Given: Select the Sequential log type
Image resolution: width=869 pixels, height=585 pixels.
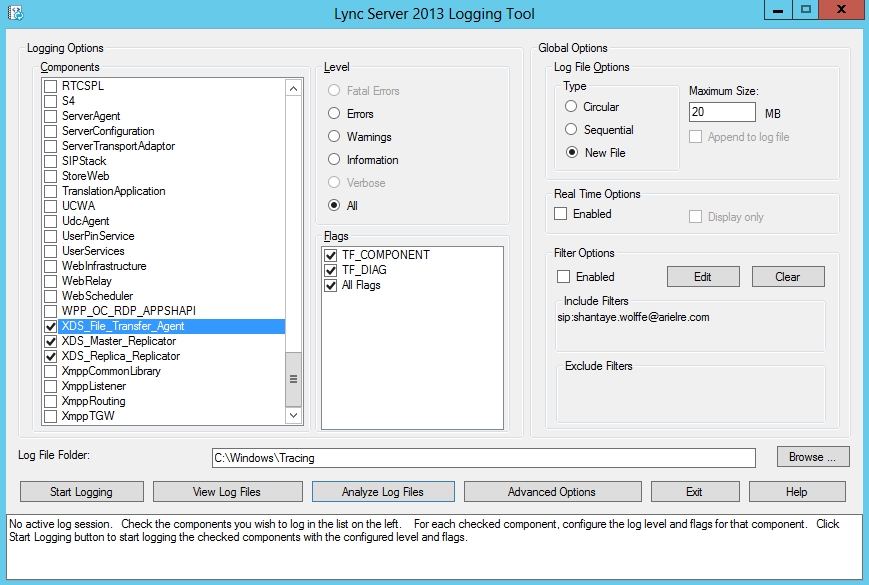Looking at the screenshot, I should coord(571,129).
